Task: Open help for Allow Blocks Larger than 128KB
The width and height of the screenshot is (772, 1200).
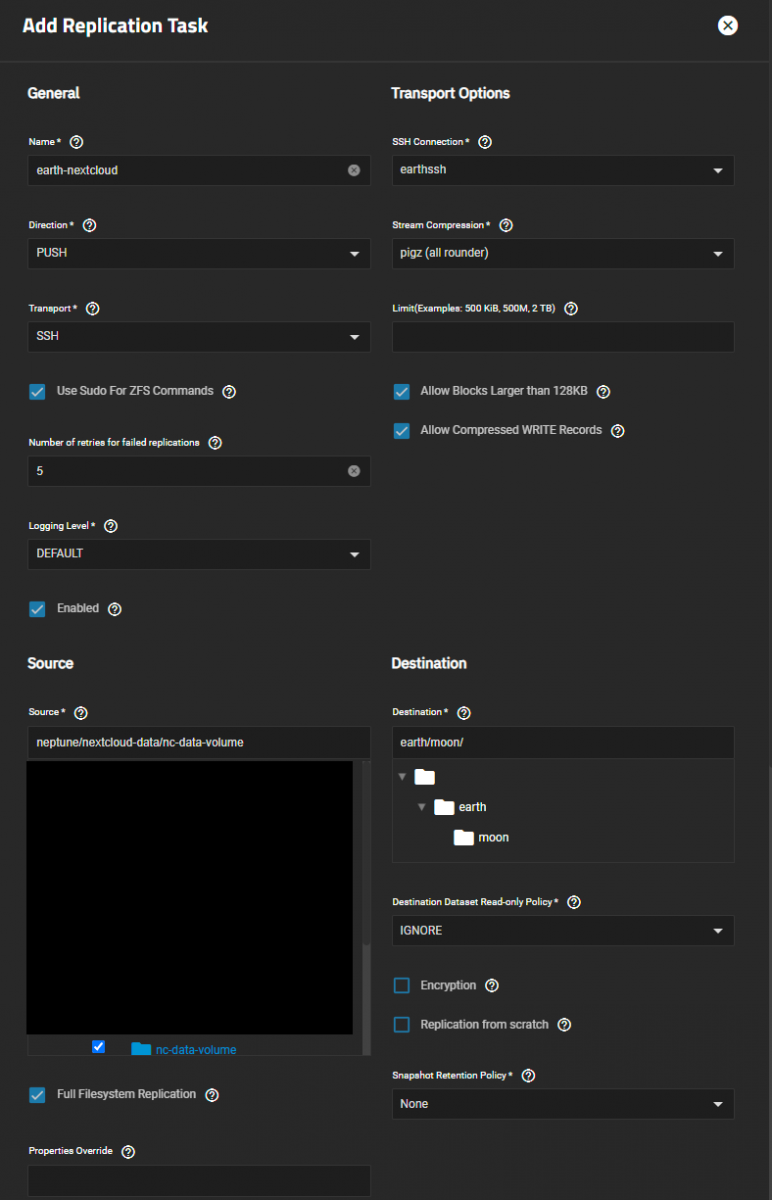Action: click(x=603, y=392)
